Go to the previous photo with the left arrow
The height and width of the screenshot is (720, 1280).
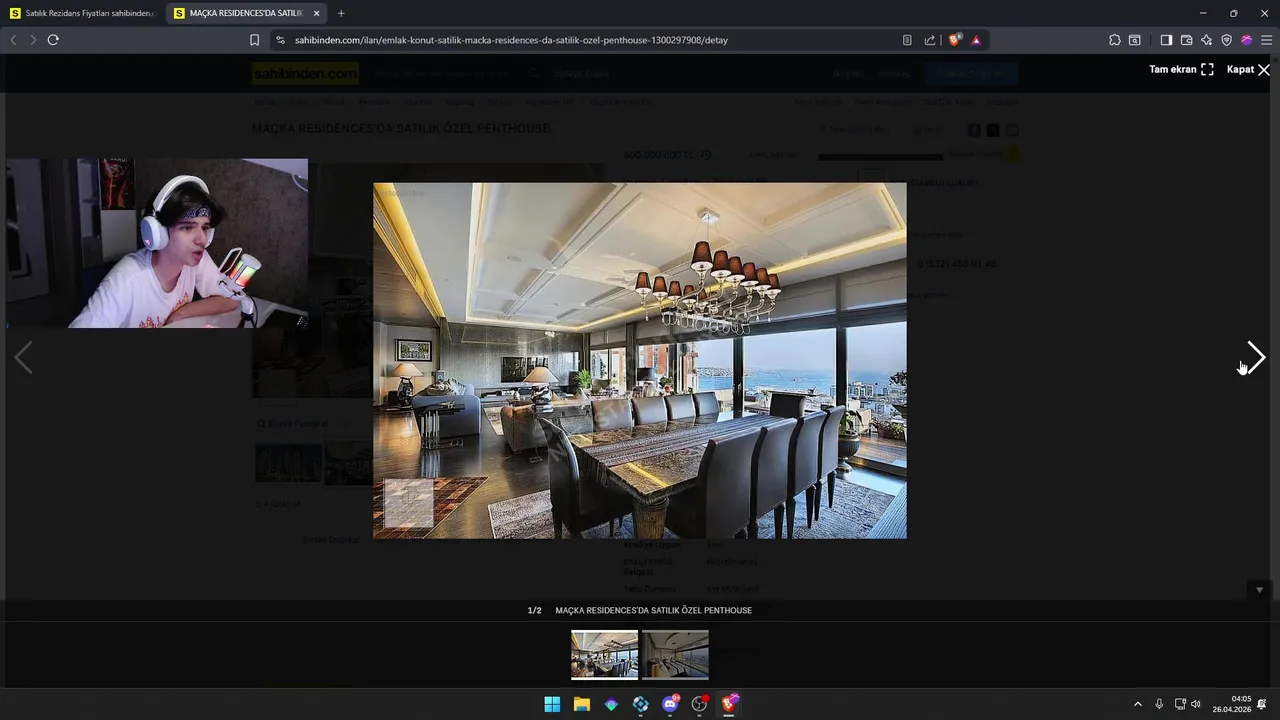coord(23,358)
